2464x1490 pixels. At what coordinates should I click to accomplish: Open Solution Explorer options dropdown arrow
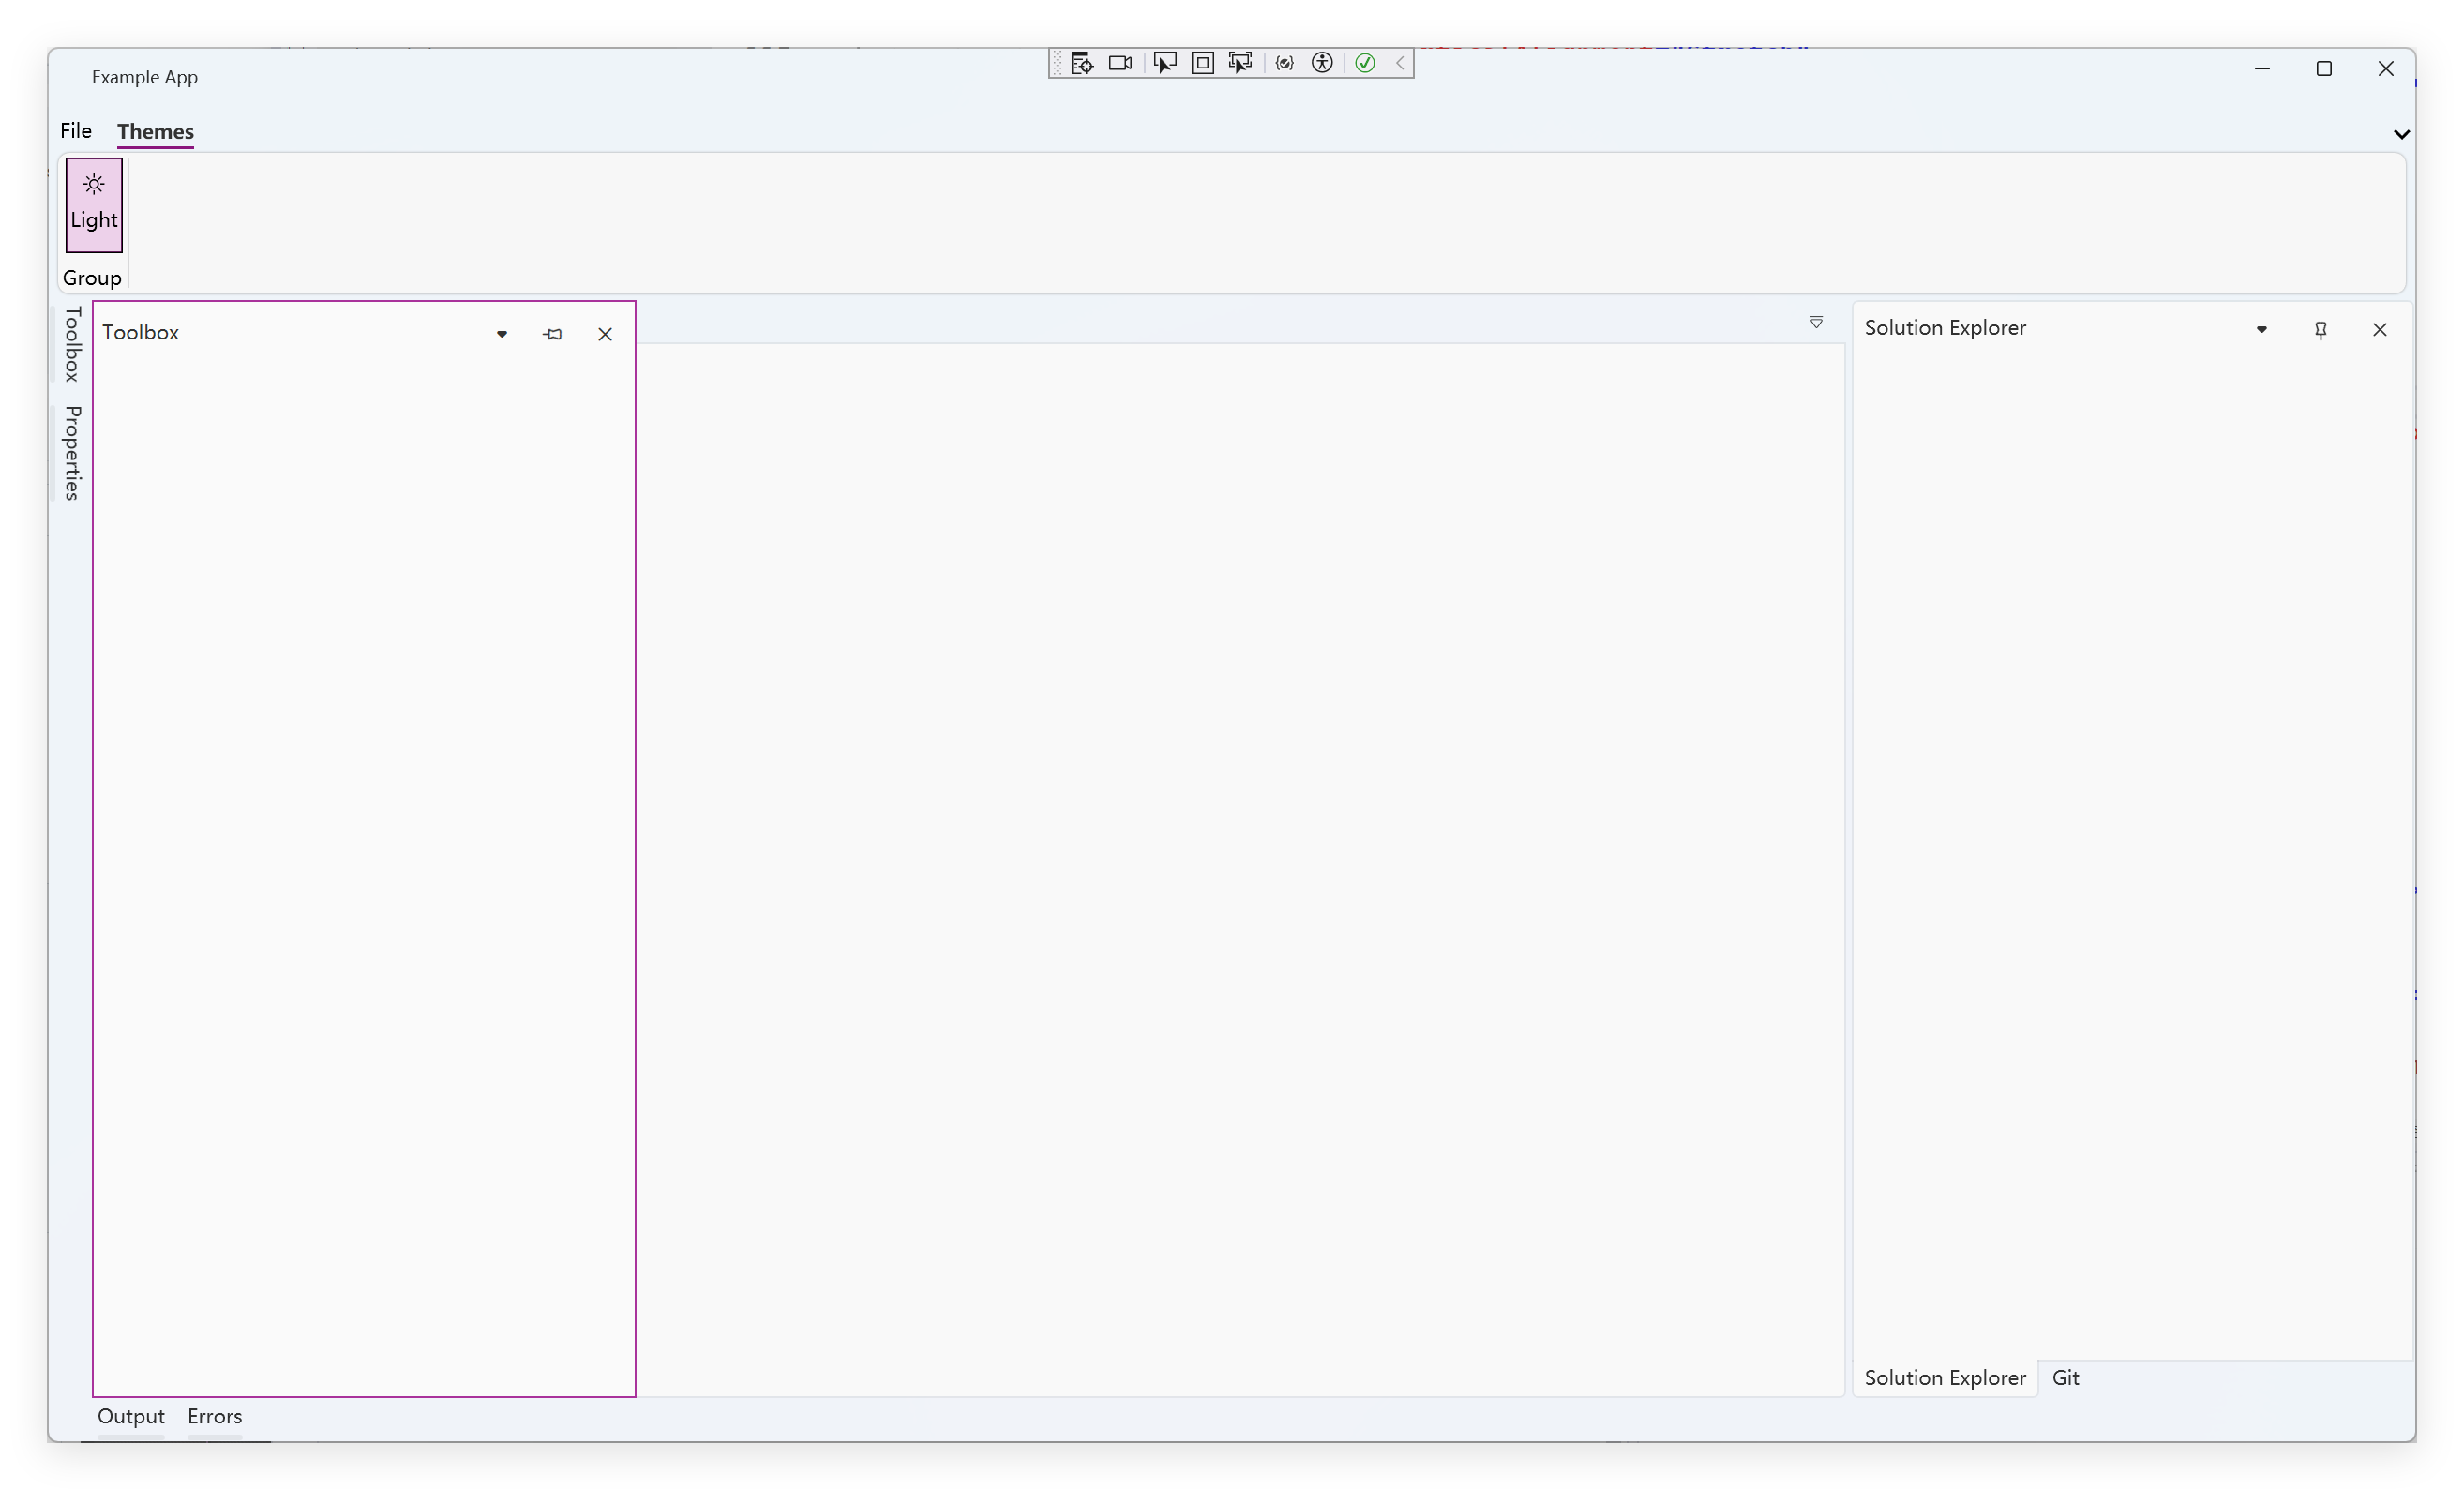pos(2261,330)
